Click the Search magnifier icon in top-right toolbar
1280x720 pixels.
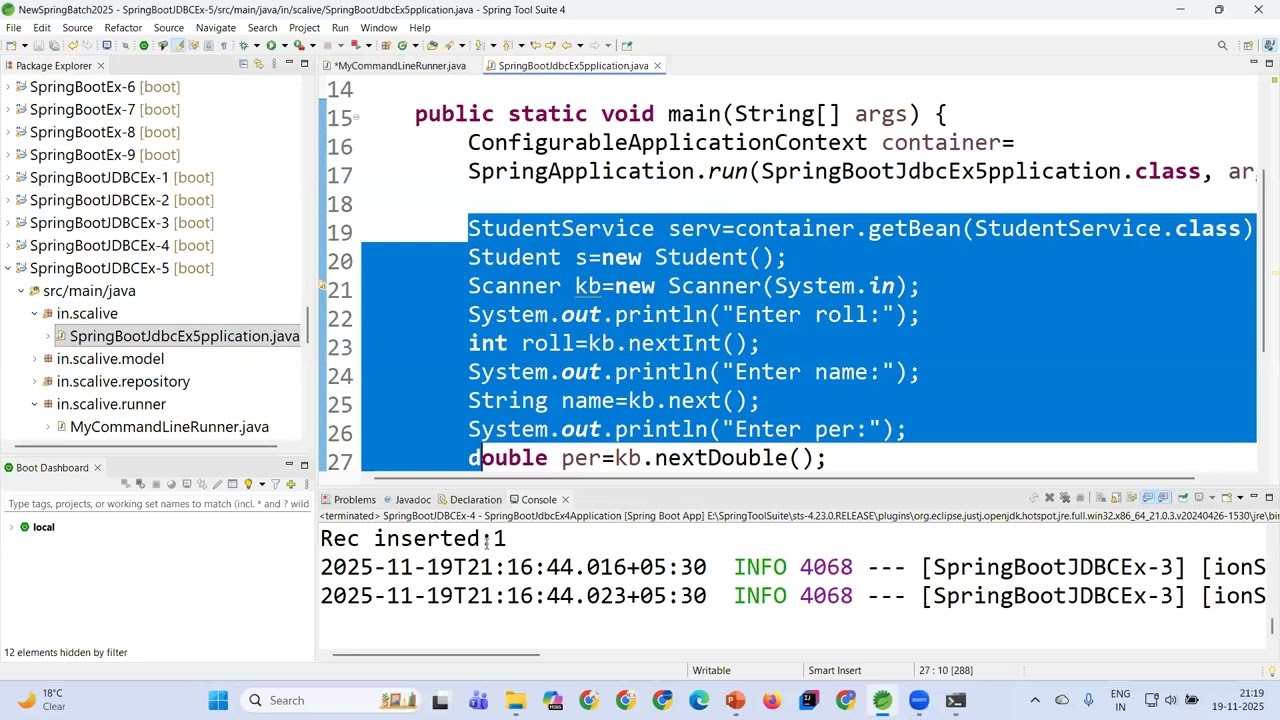click(1222, 45)
